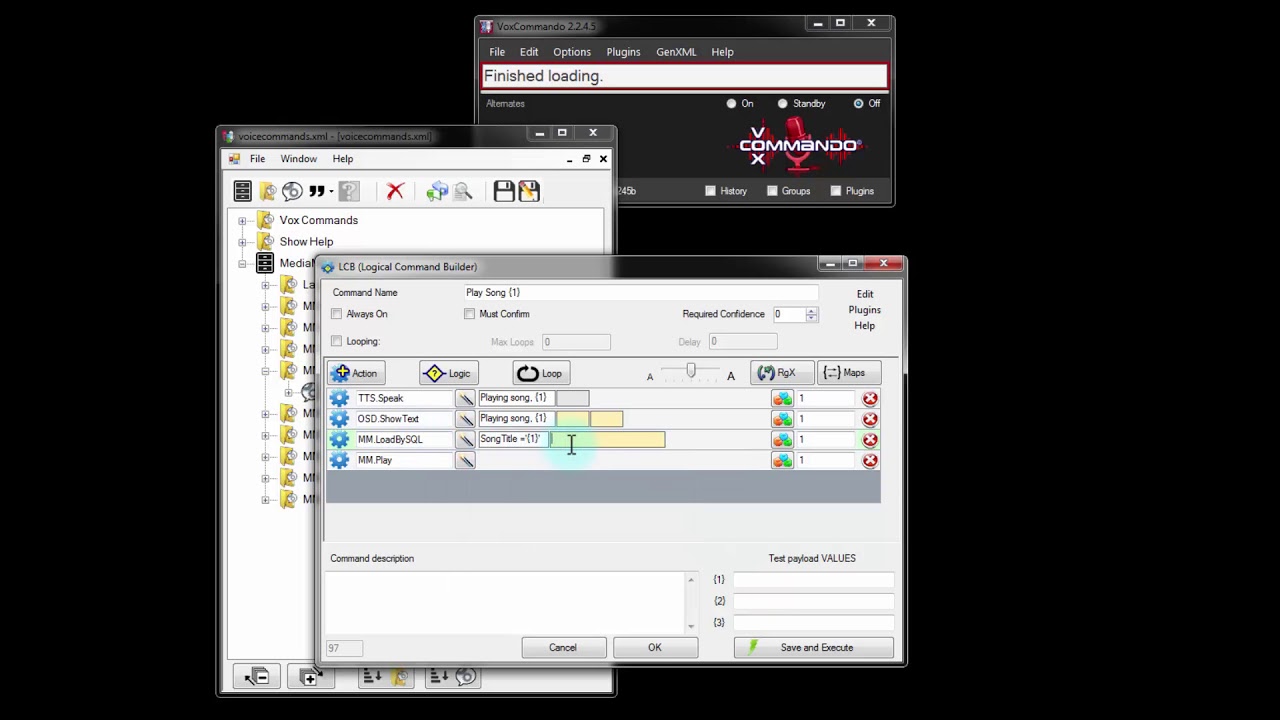This screenshot has height=720, width=1280.
Task: Click the gear icon on the TTS.Speak row
Action: pyautogui.click(x=339, y=398)
